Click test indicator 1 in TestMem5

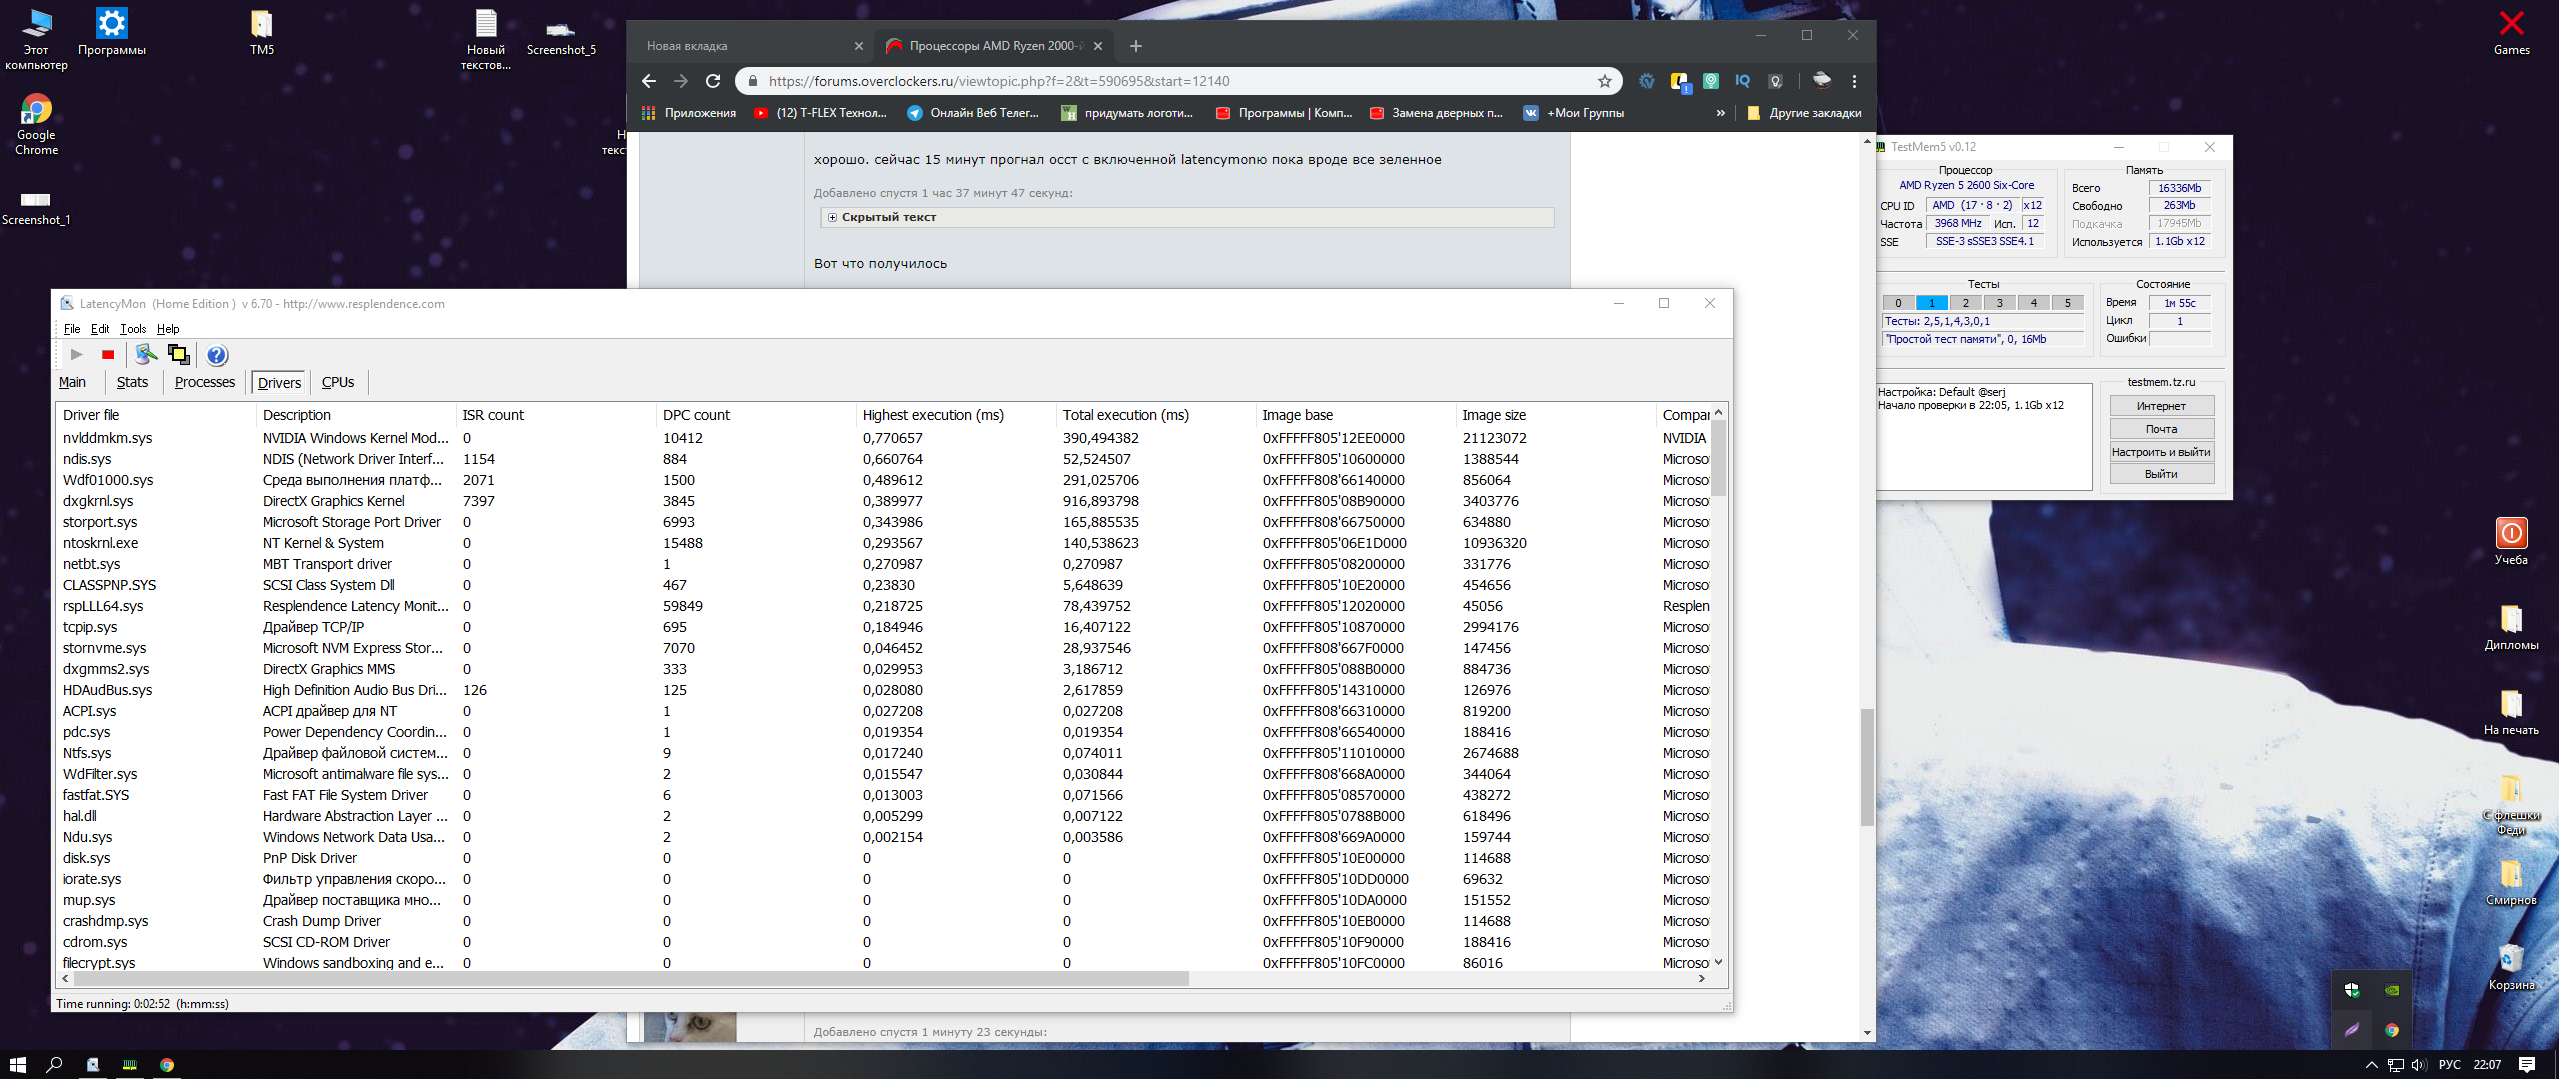click(x=1932, y=303)
